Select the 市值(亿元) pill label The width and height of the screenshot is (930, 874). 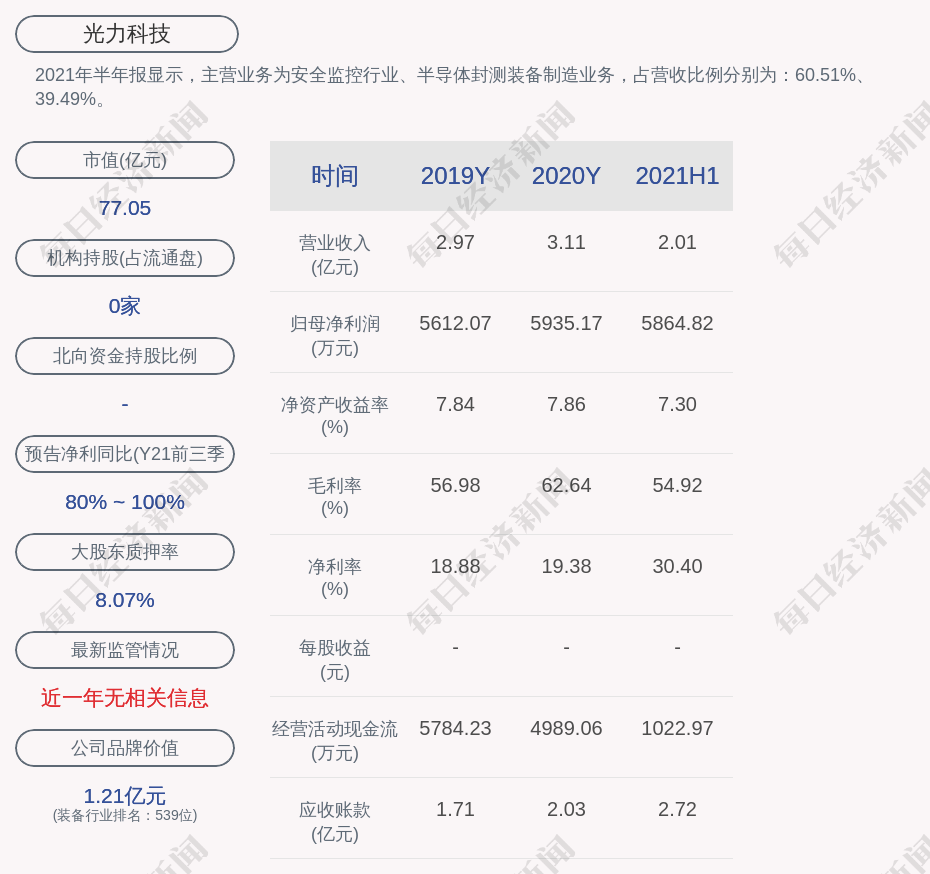(x=125, y=160)
